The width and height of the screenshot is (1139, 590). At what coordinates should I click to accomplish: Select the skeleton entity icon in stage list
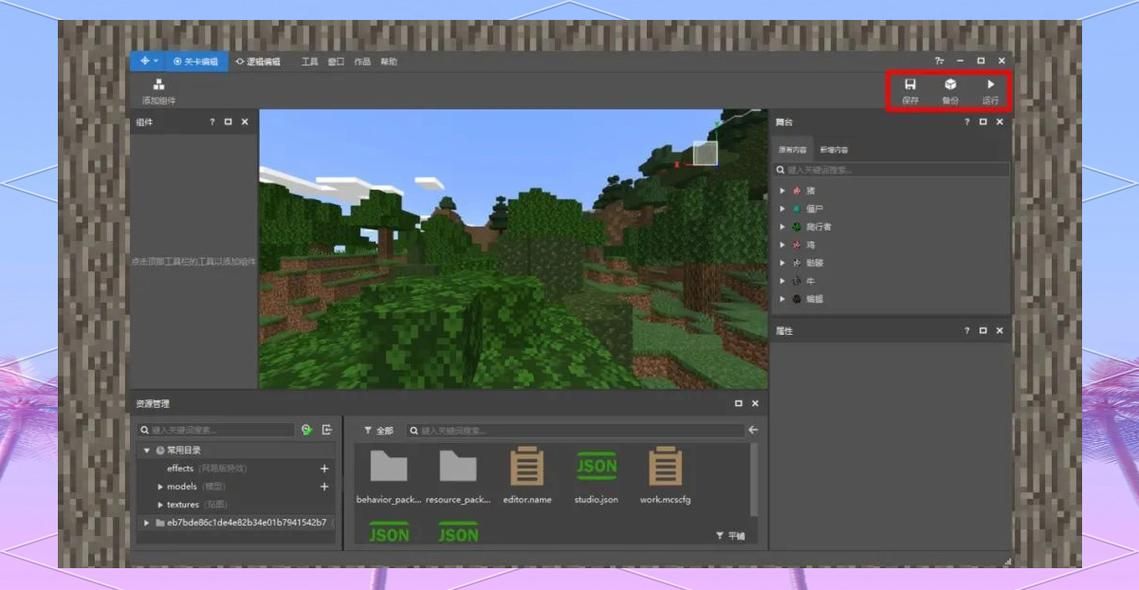coord(796,263)
